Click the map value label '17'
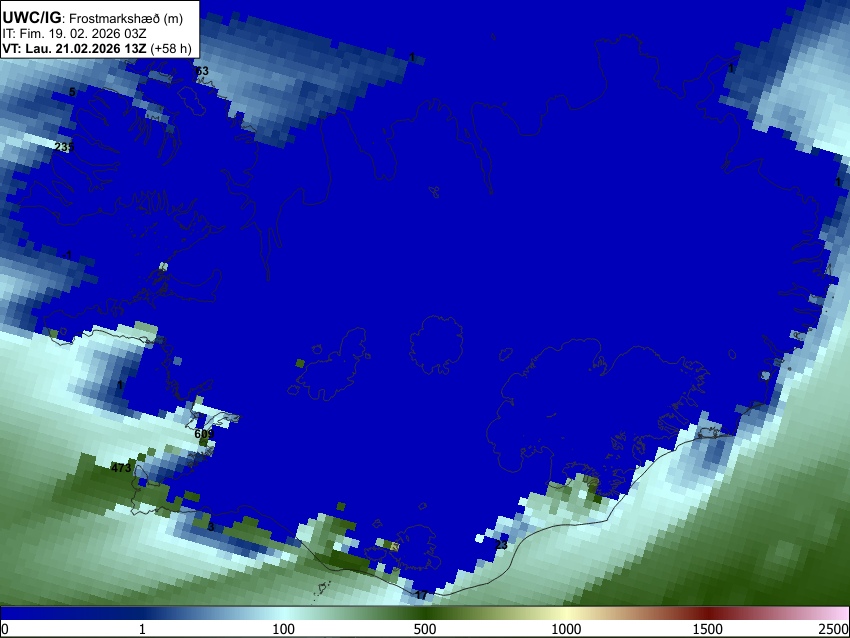This screenshot has width=850, height=638. tap(421, 595)
